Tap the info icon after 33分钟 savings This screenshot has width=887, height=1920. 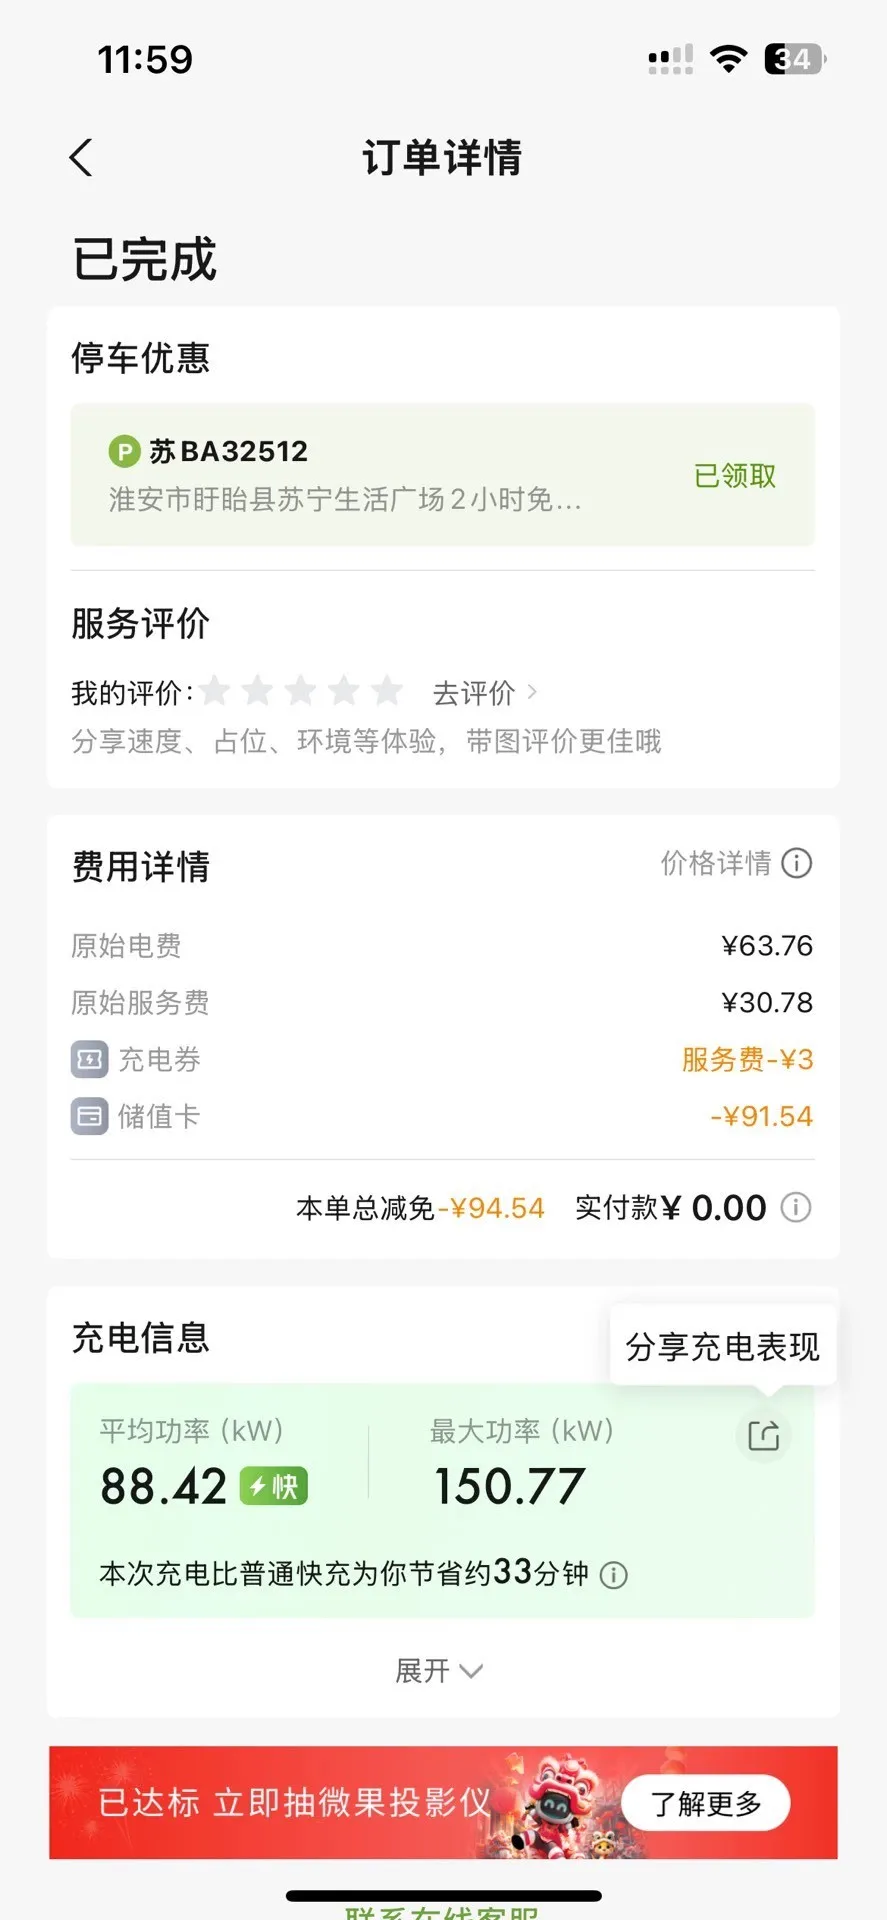pyautogui.click(x=613, y=1576)
